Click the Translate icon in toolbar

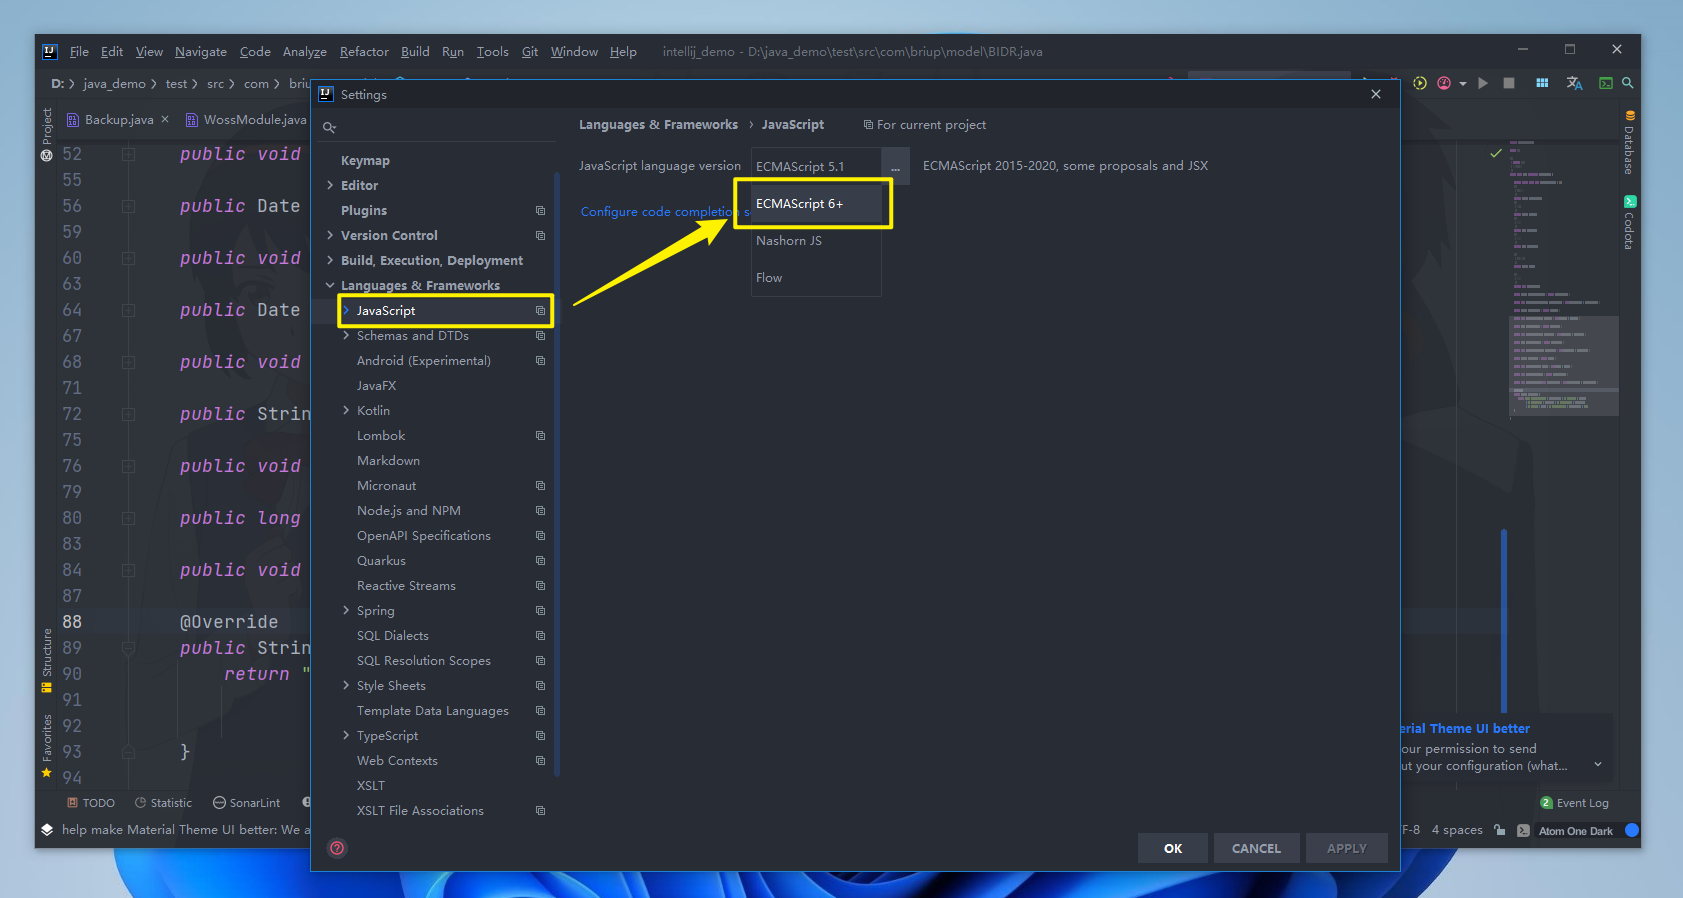tap(1574, 83)
